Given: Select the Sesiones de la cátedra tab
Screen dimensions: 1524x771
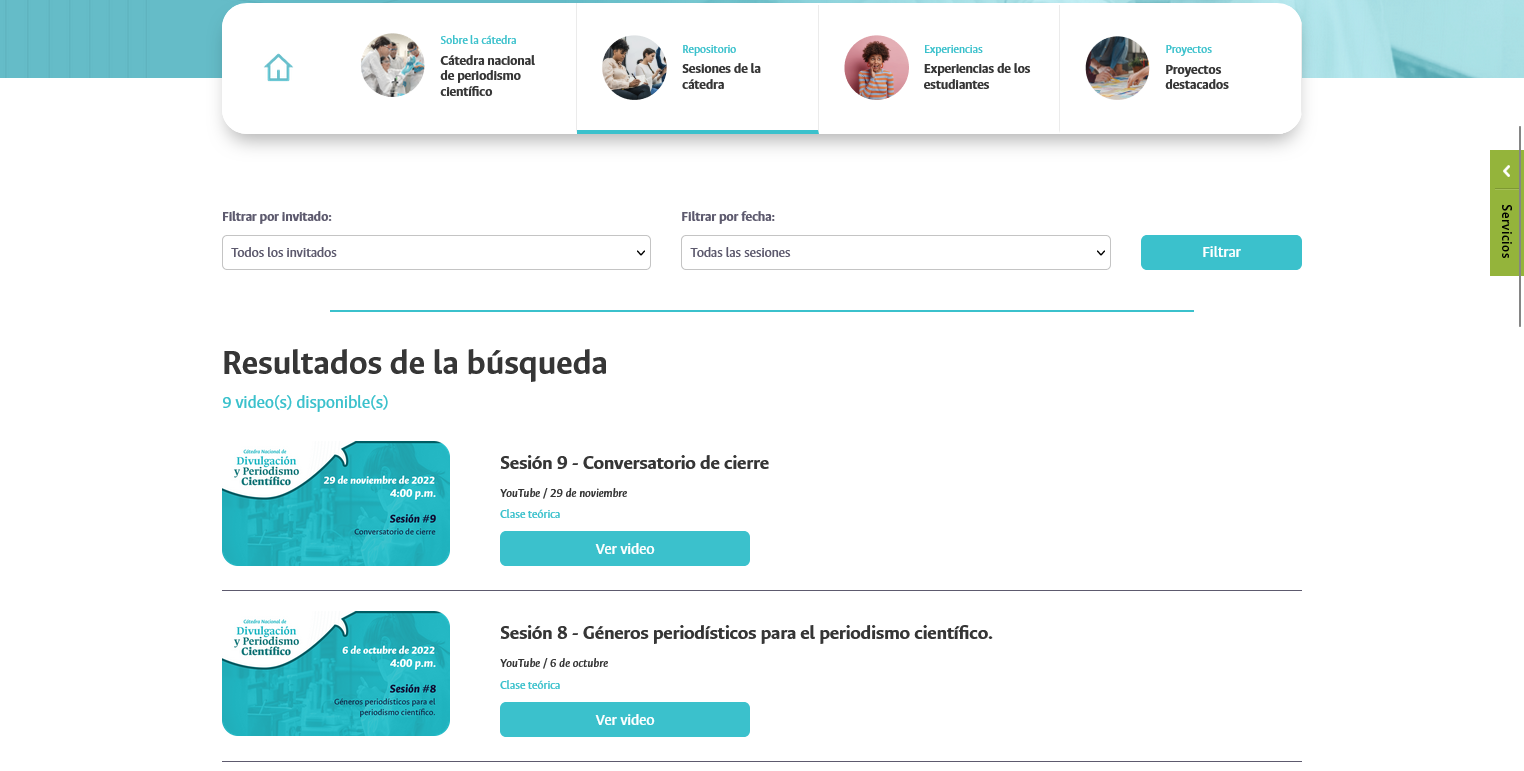Looking at the screenshot, I should tap(721, 76).
